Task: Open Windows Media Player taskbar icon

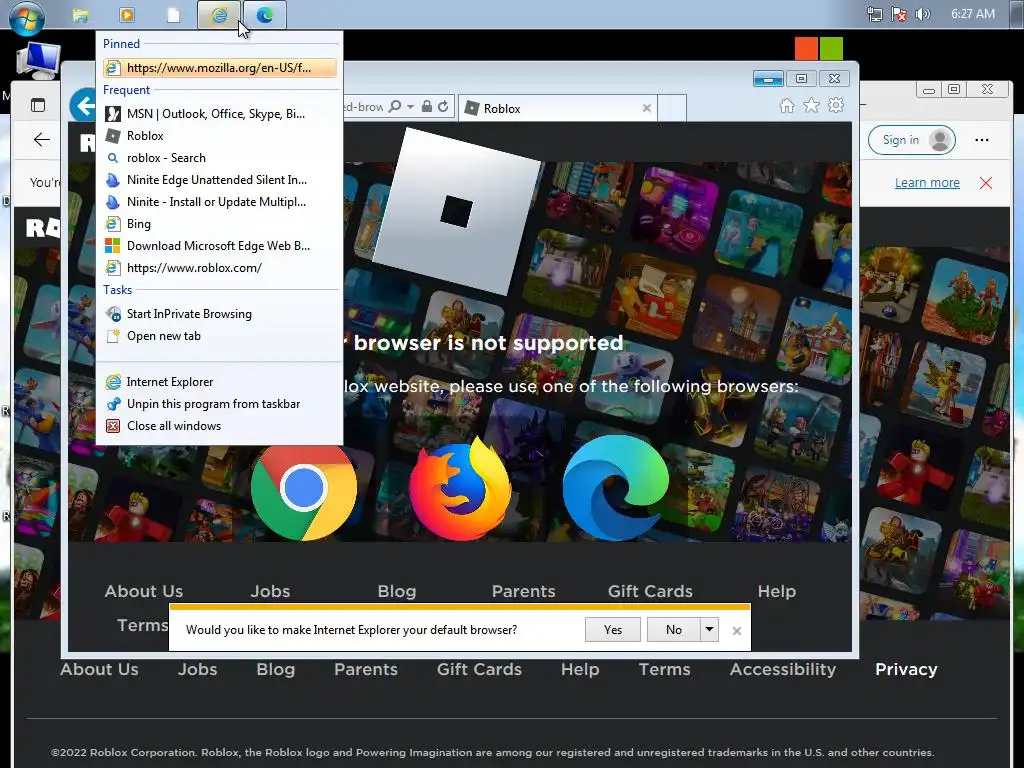Action: point(127,15)
